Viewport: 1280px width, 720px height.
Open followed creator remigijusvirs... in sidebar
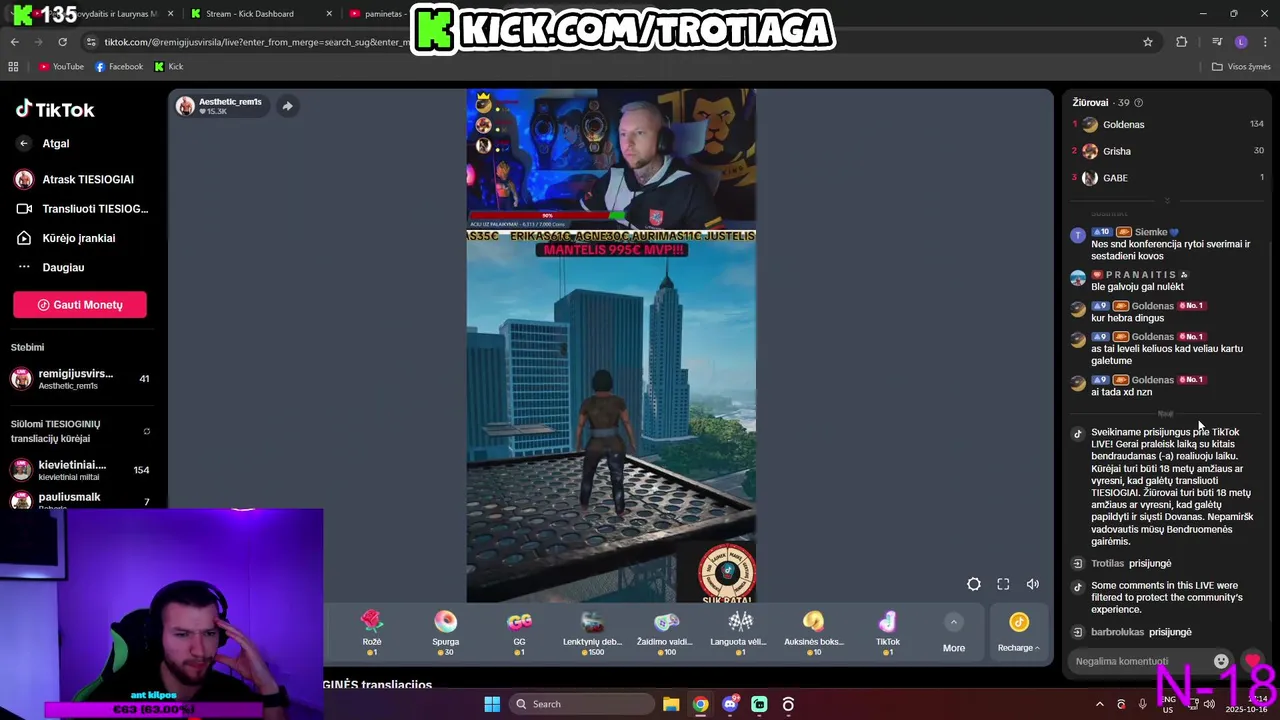pos(80,379)
